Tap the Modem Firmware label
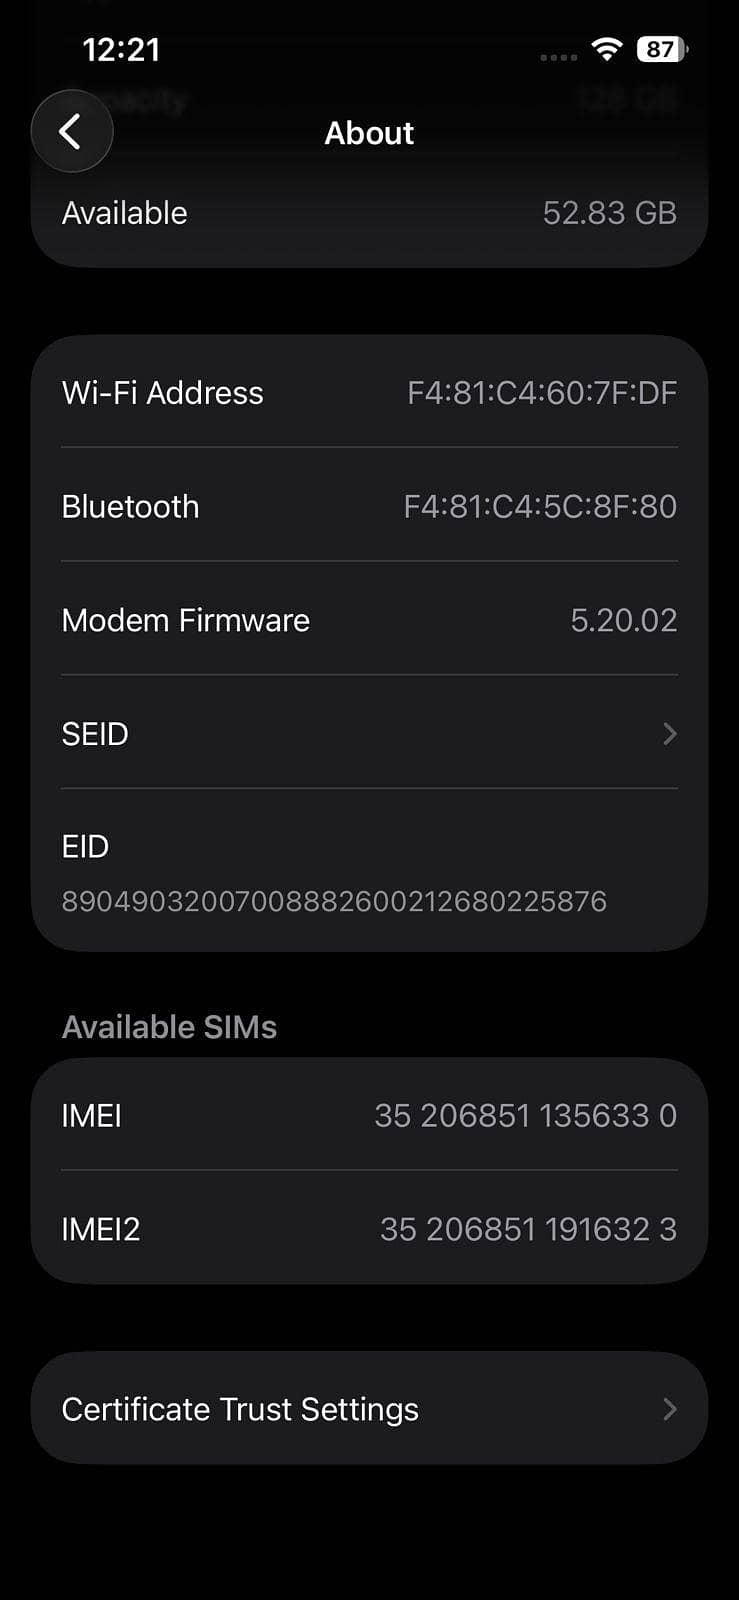 (x=185, y=620)
